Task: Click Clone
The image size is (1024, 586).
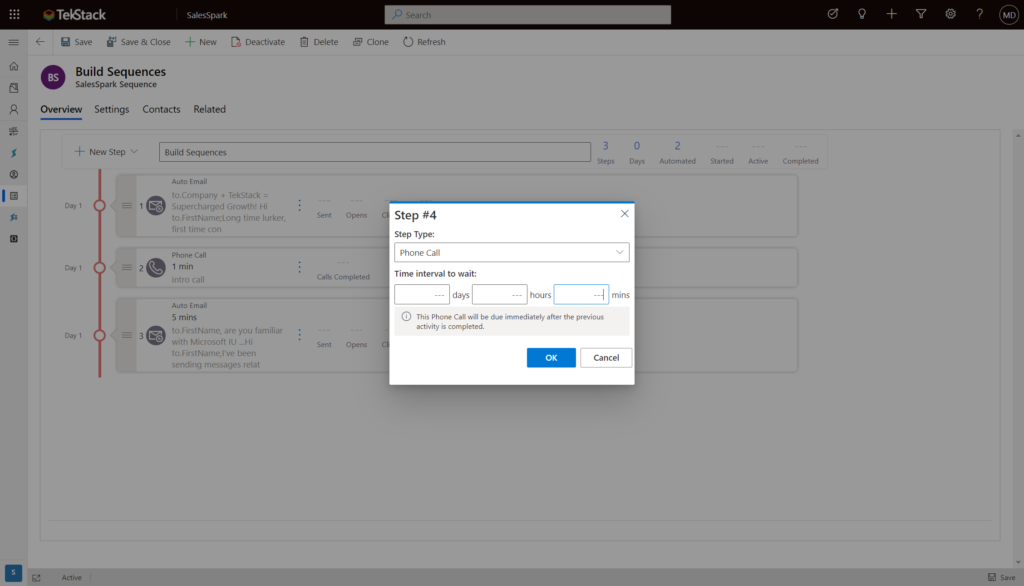Action: point(371,42)
